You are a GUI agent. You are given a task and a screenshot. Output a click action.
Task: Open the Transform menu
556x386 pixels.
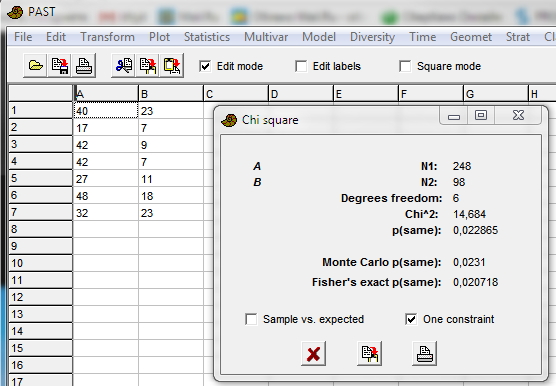tap(107, 37)
